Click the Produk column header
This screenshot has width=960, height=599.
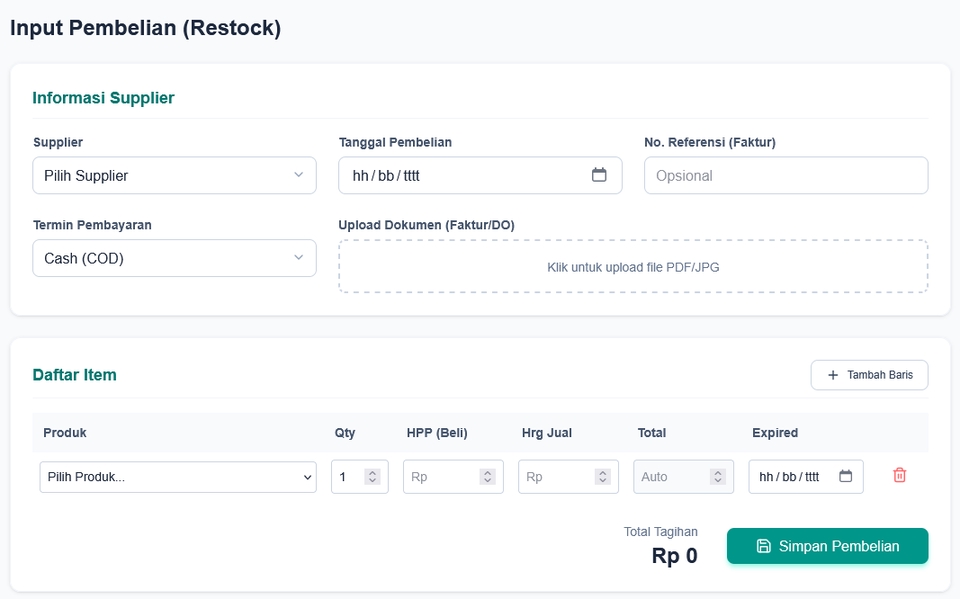click(x=65, y=432)
